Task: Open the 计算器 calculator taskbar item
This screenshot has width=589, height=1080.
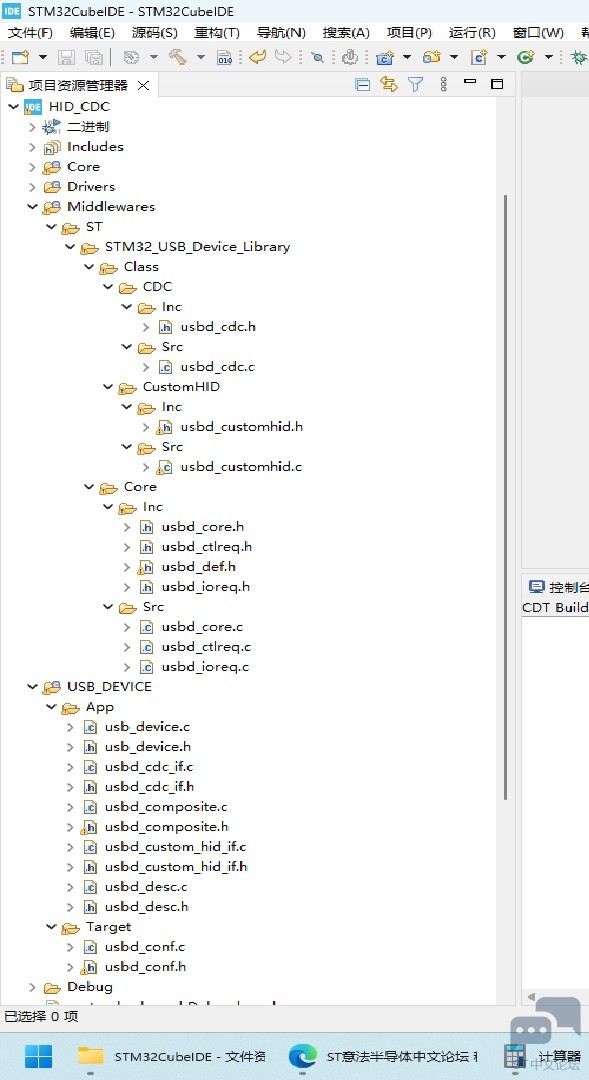Action: tap(542, 1056)
